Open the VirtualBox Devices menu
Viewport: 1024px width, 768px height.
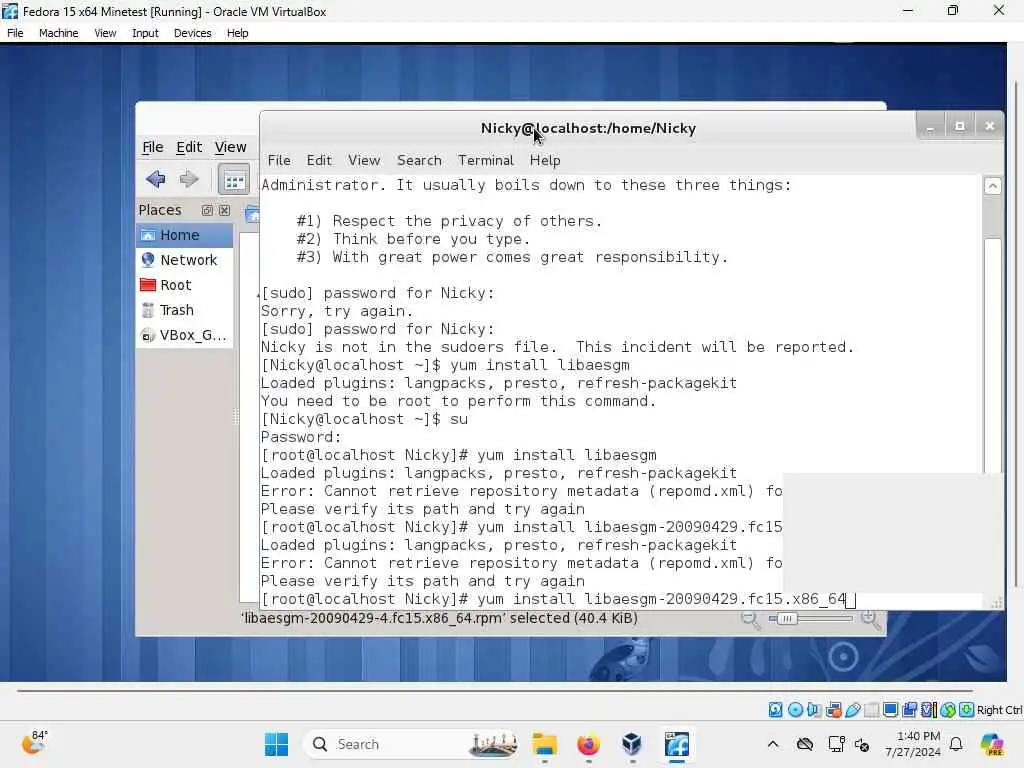click(x=193, y=33)
